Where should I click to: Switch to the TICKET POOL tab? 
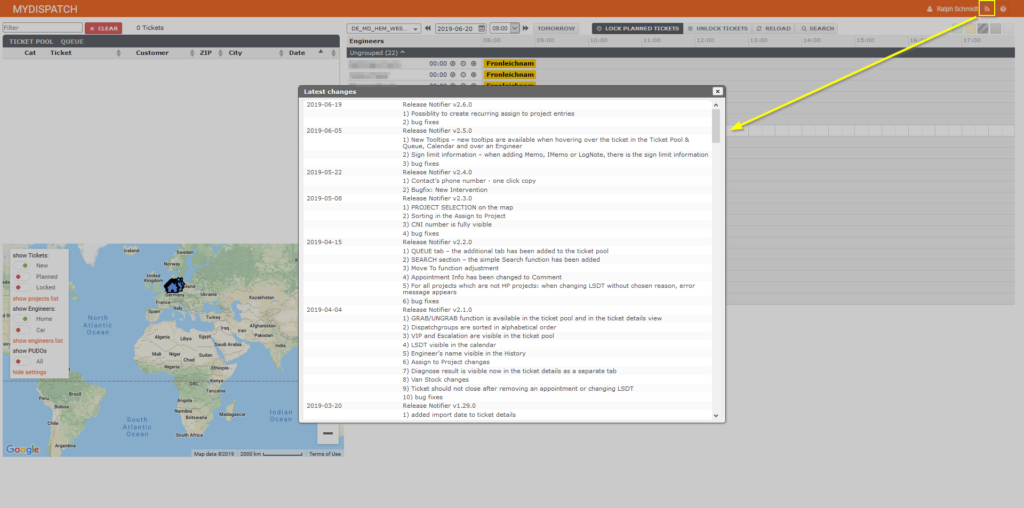click(x=31, y=42)
